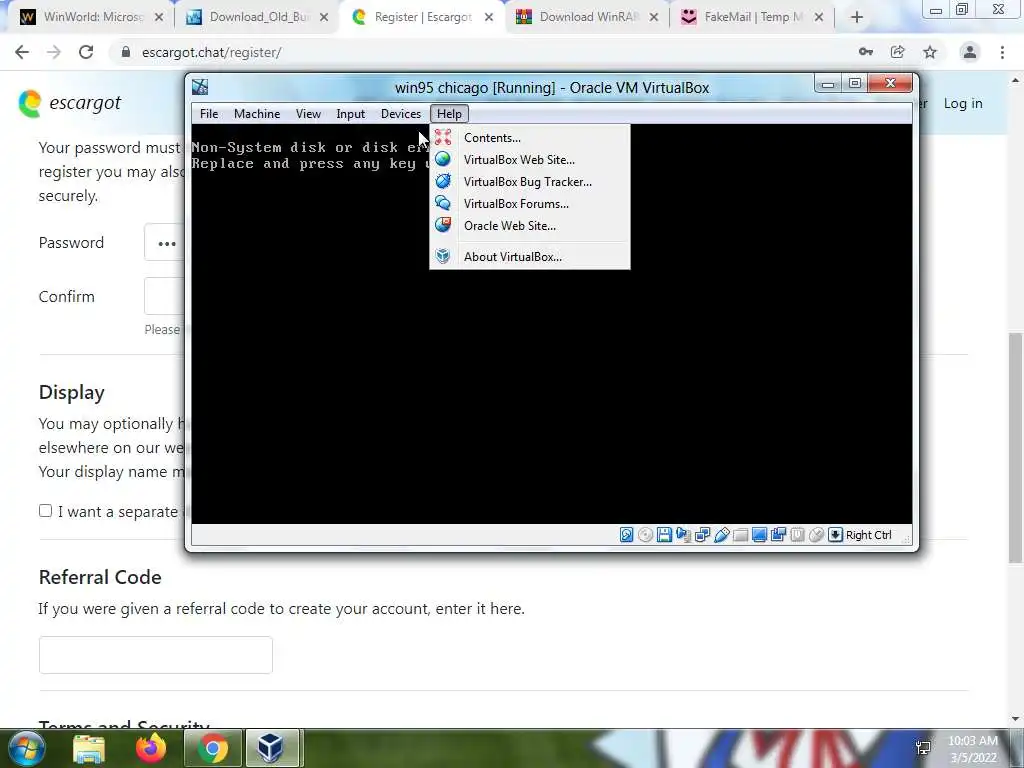Choose Oracle Web Site... menu entry
Viewport: 1024px width, 768px height.
click(530, 226)
